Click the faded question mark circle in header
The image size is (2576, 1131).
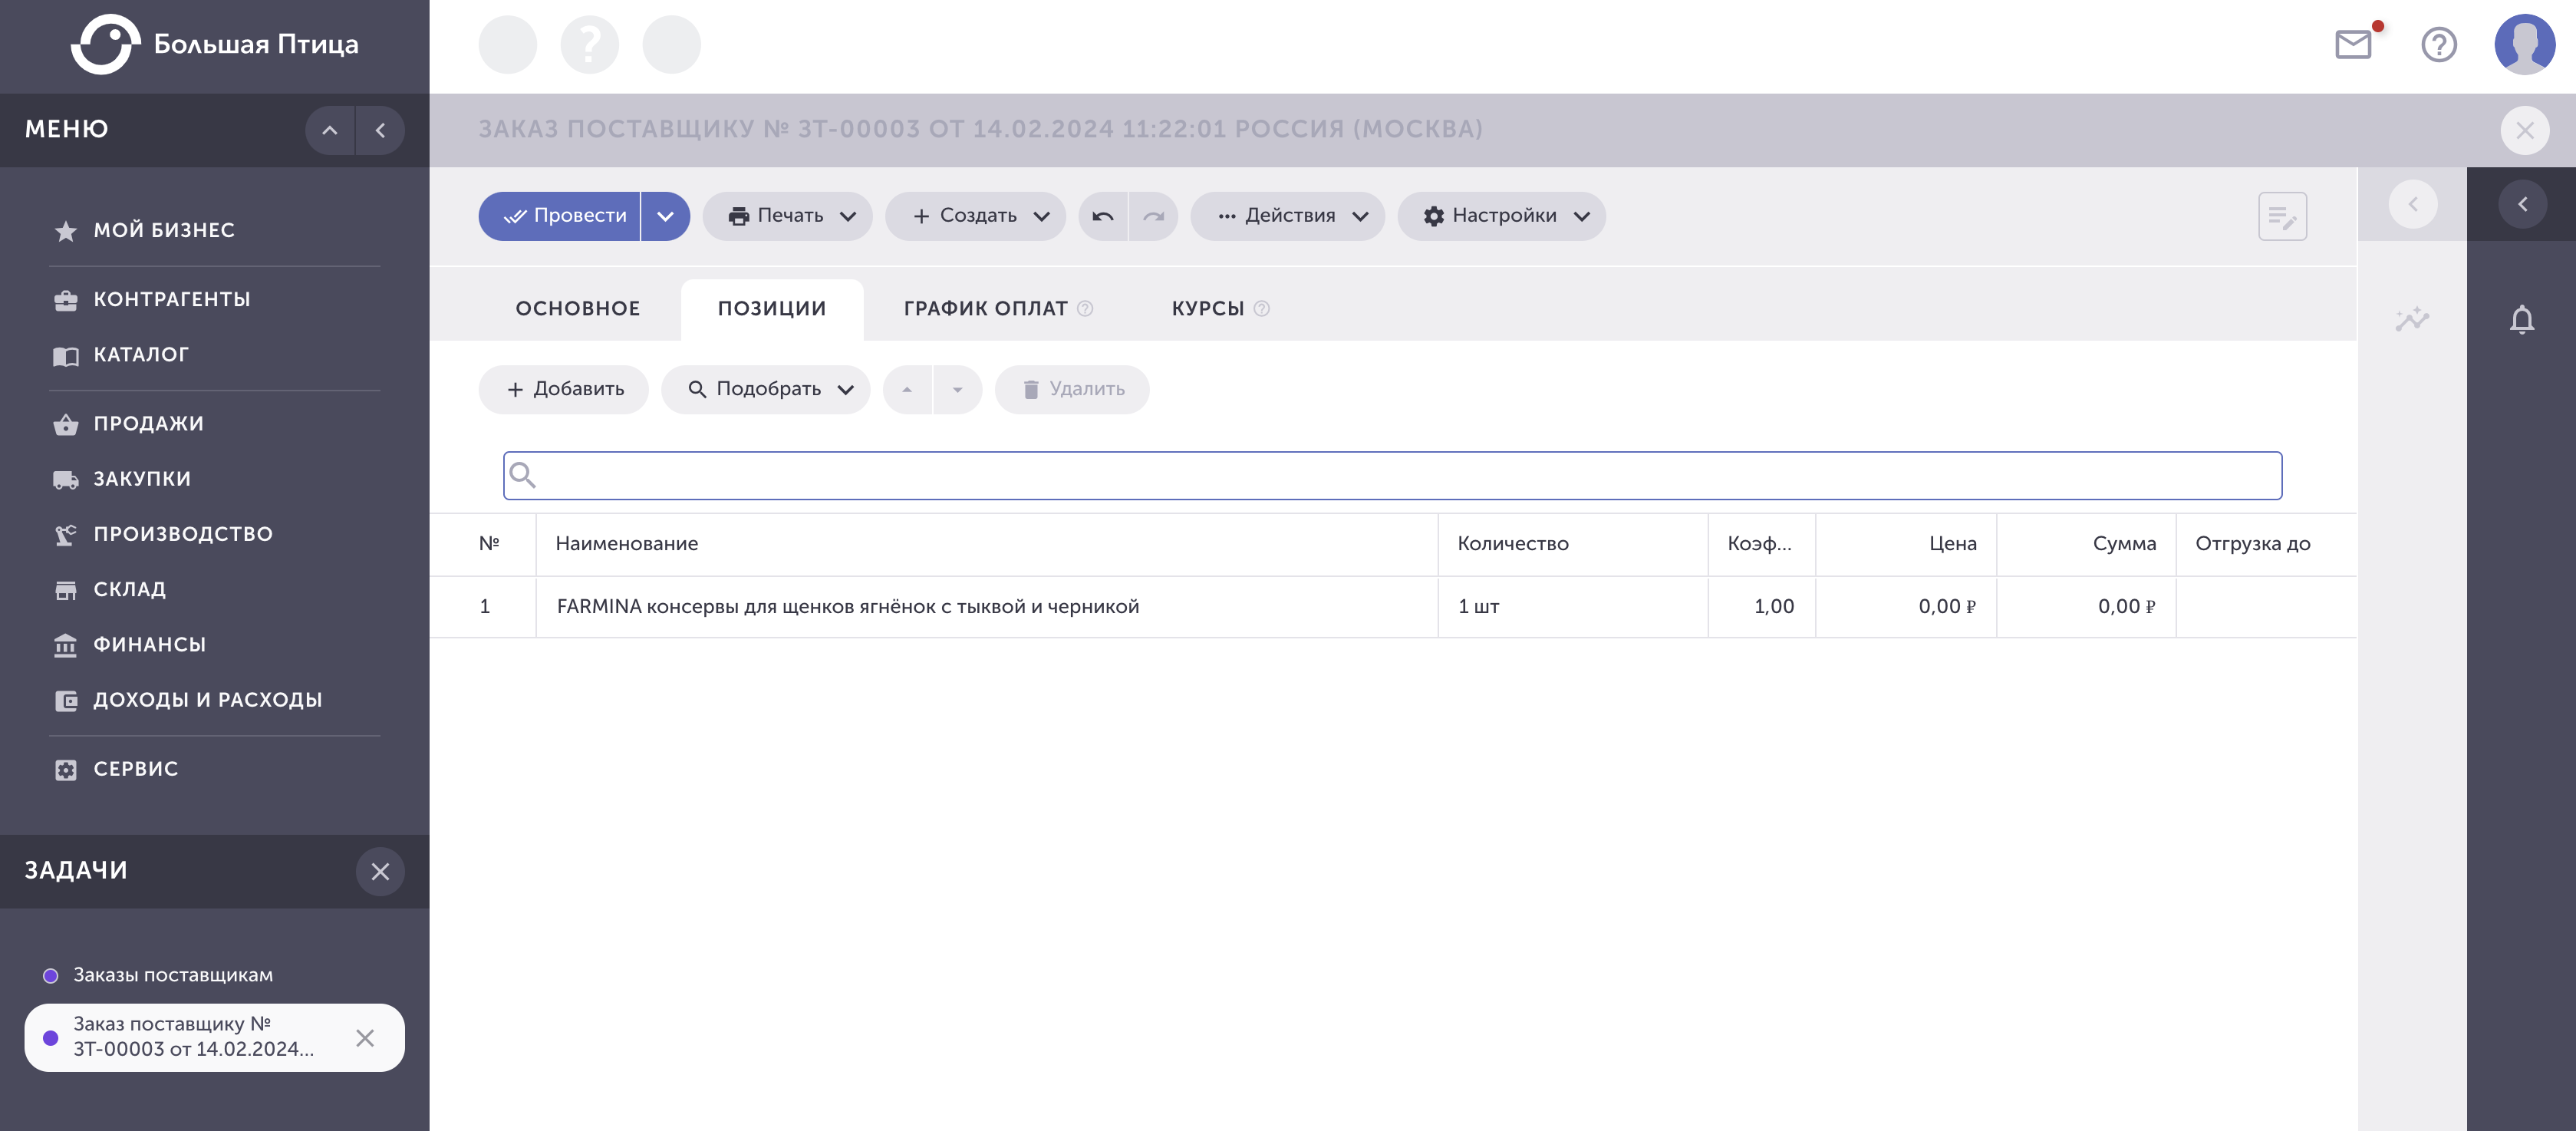click(x=589, y=44)
